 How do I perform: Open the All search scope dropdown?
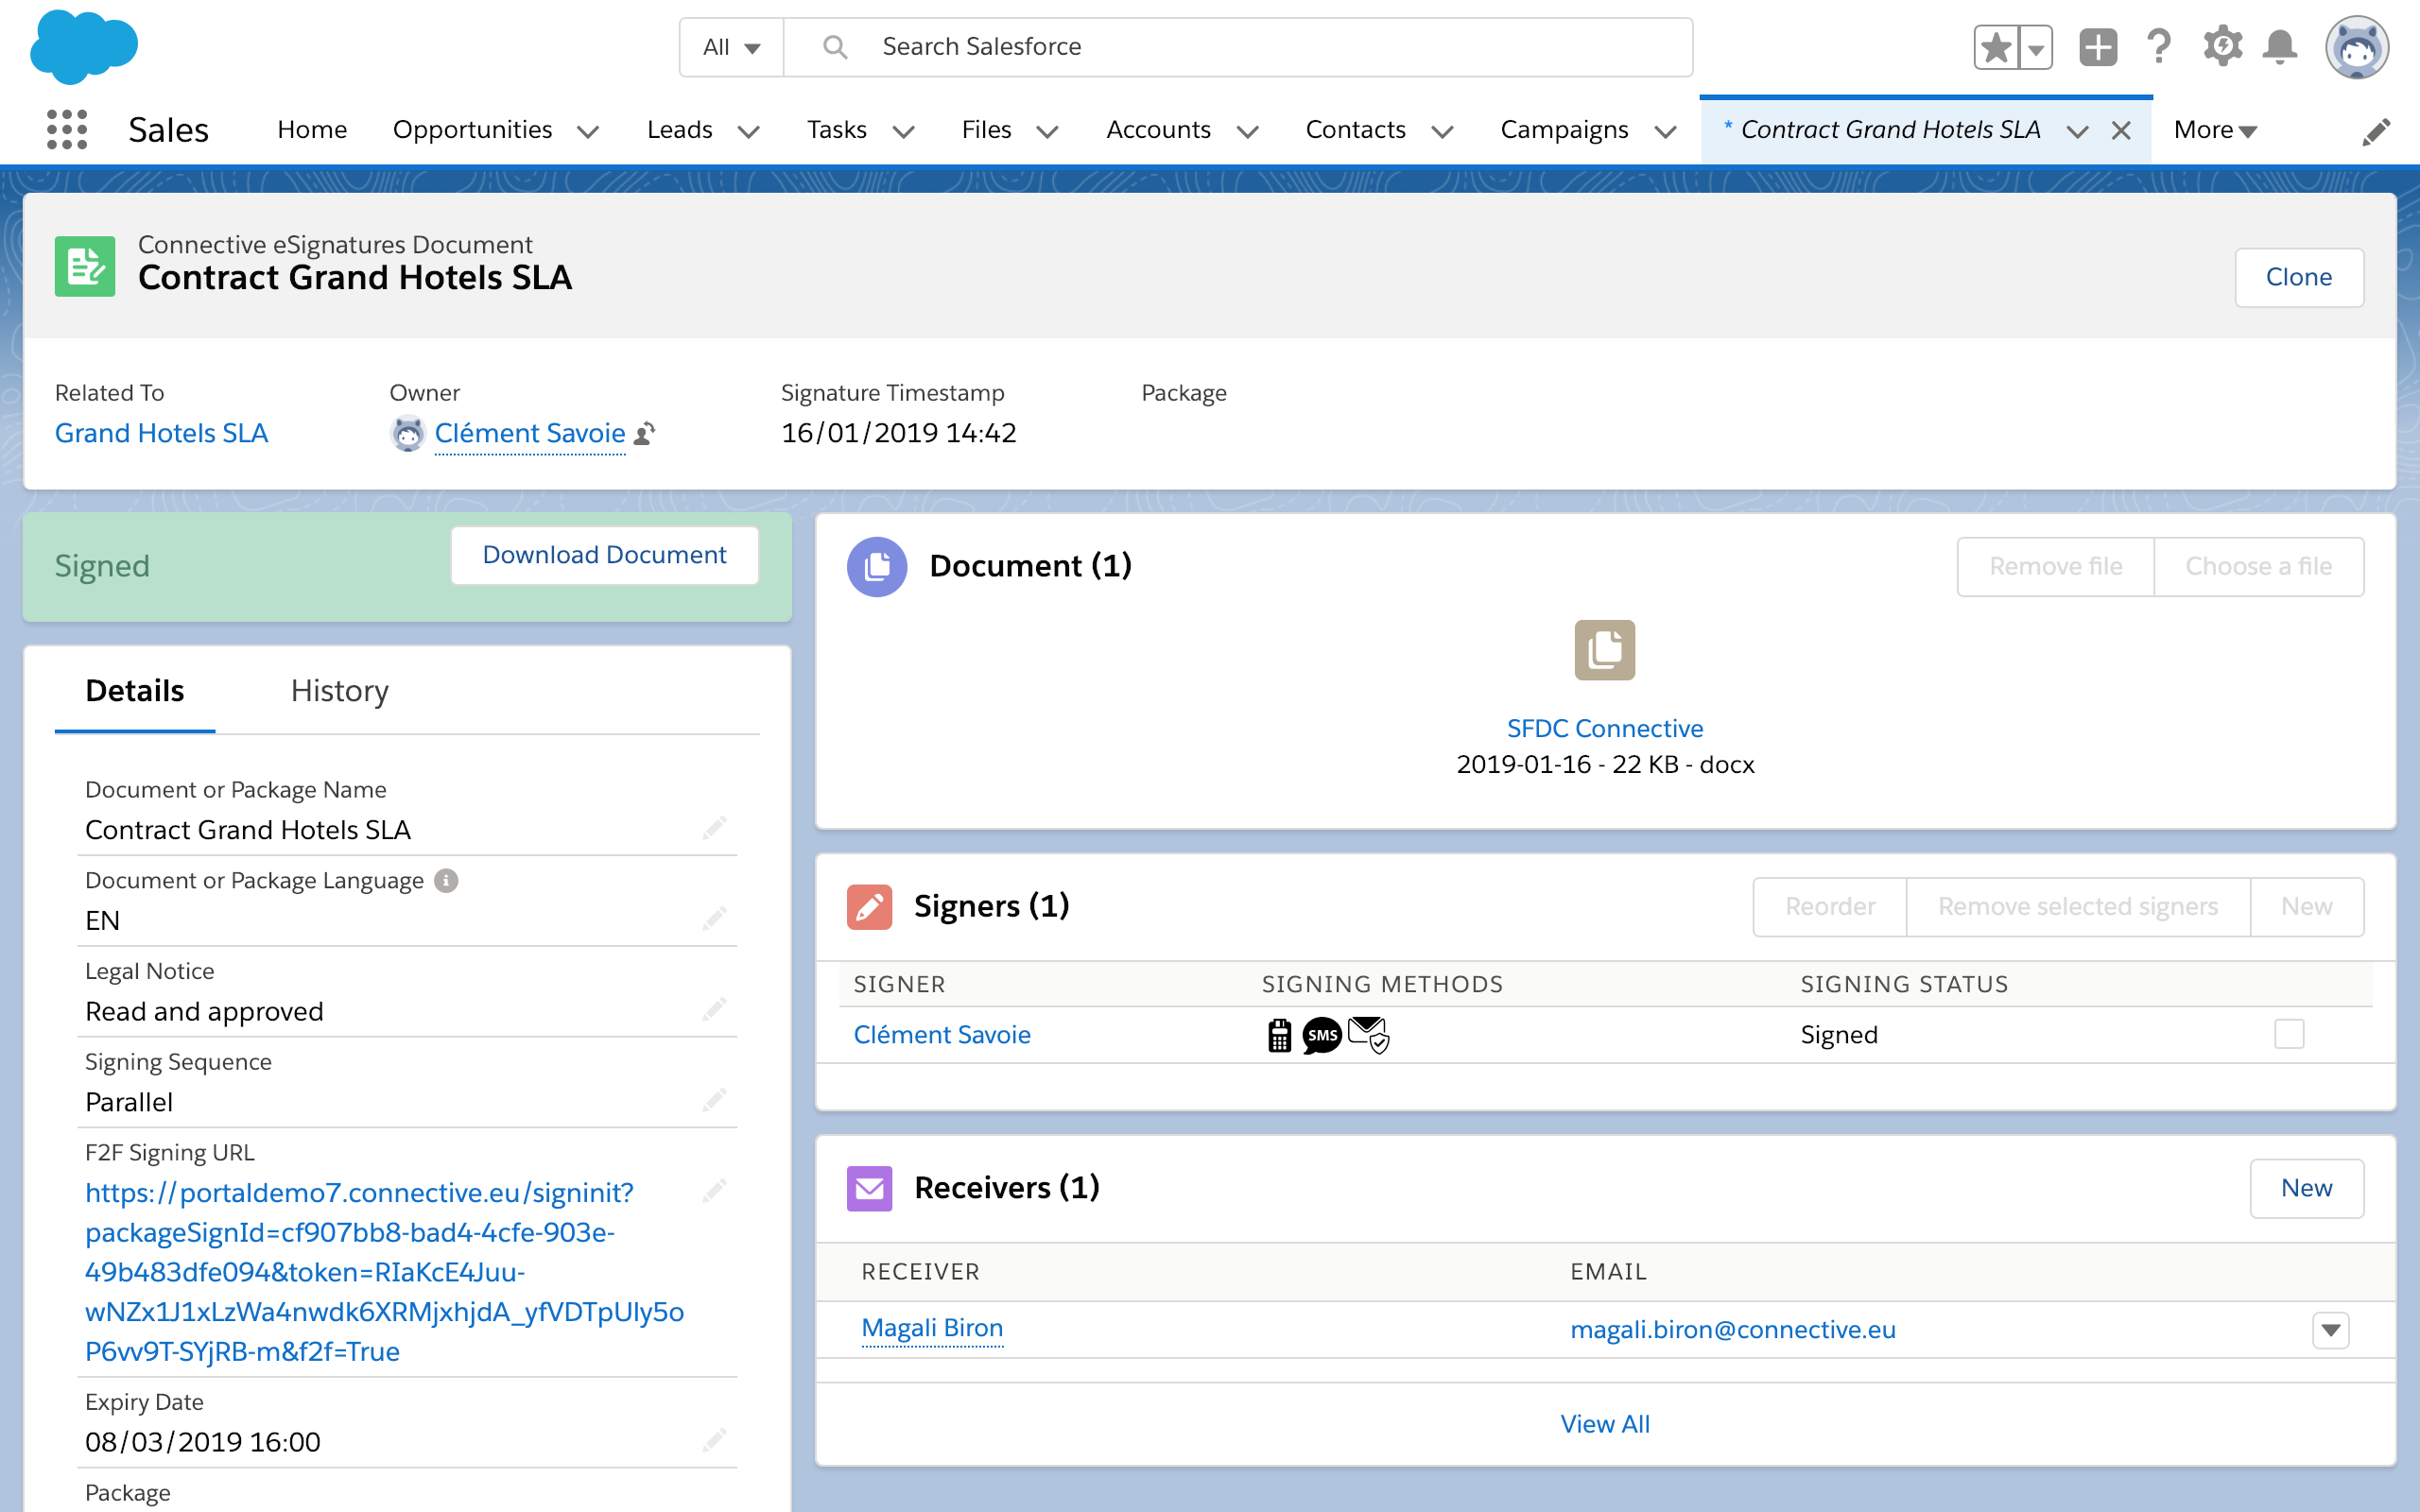[731, 47]
